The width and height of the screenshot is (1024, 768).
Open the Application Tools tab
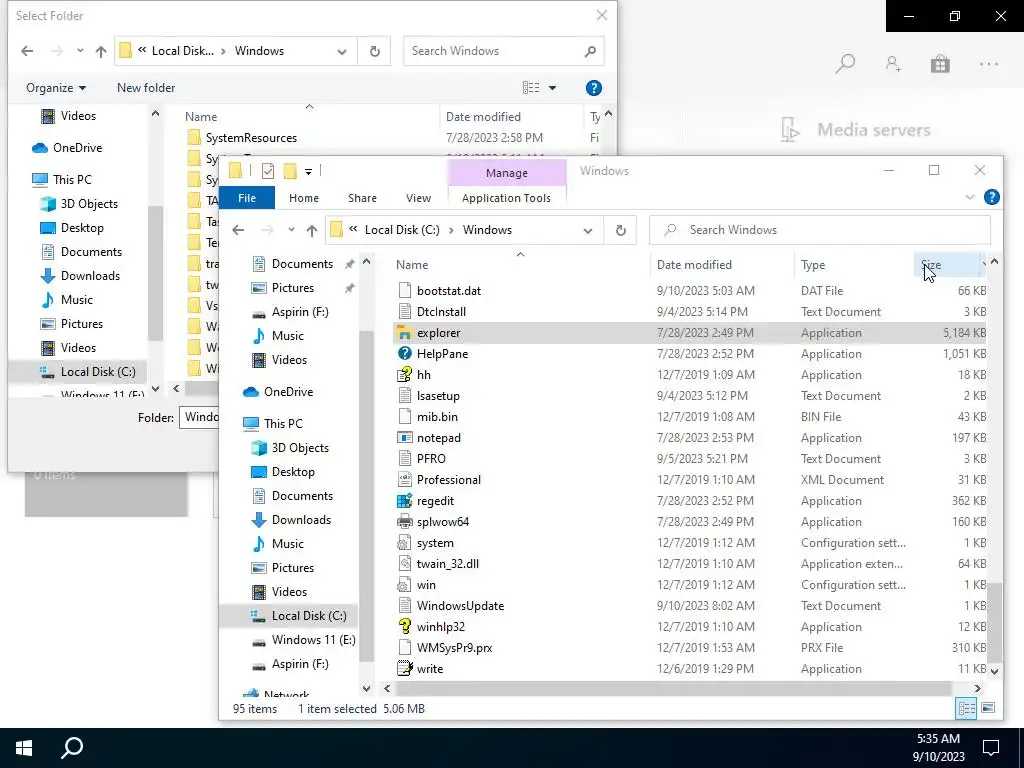[x=506, y=198]
